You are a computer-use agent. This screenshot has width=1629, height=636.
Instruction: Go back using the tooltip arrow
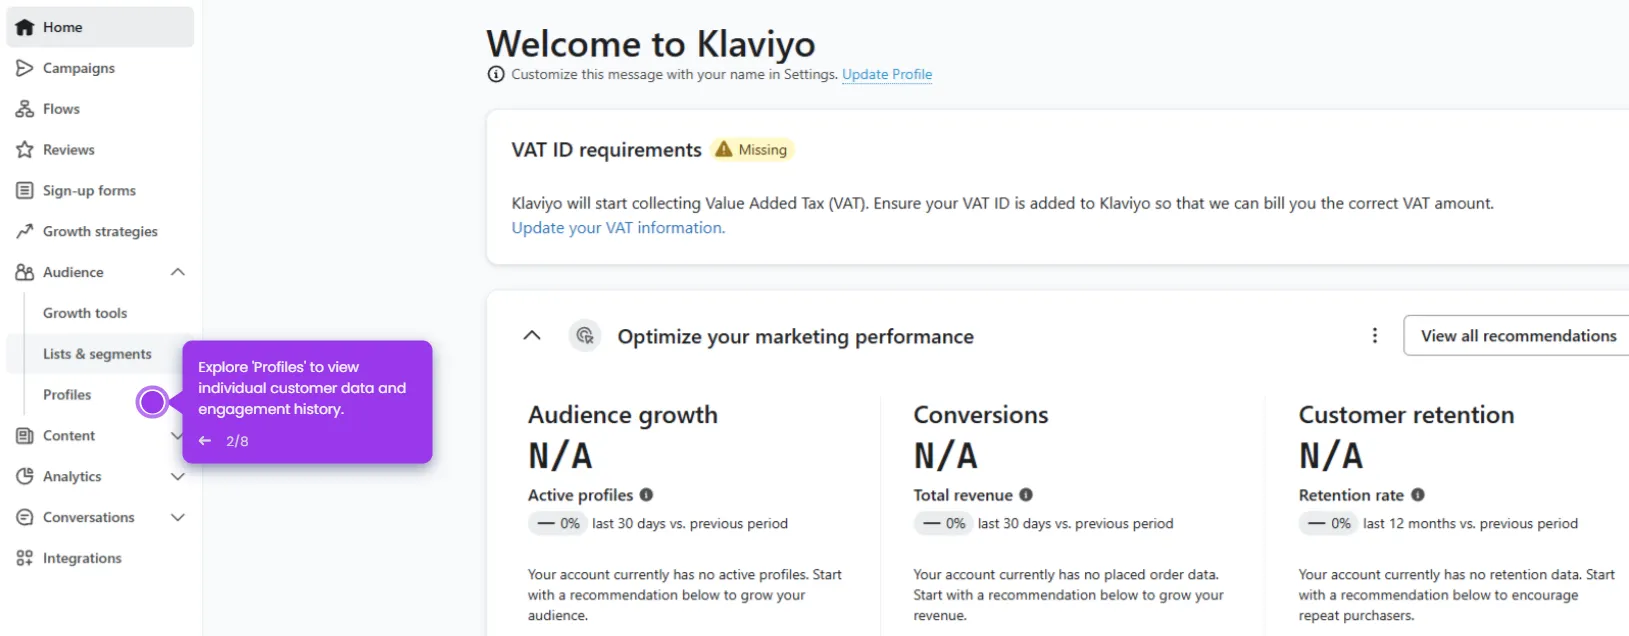pyautogui.click(x=205, y=441)
